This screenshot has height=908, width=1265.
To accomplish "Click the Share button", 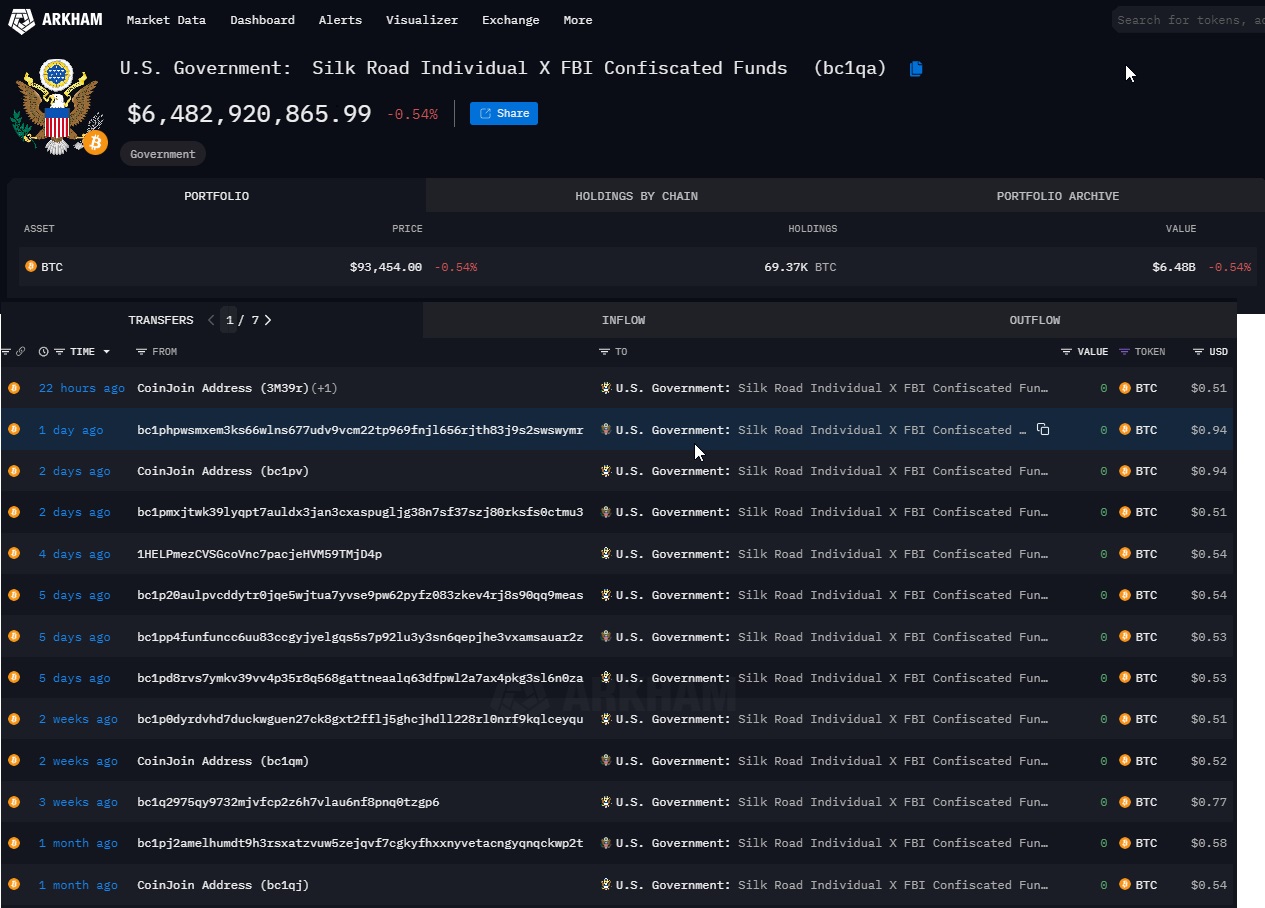I will [x=503, y=113].
